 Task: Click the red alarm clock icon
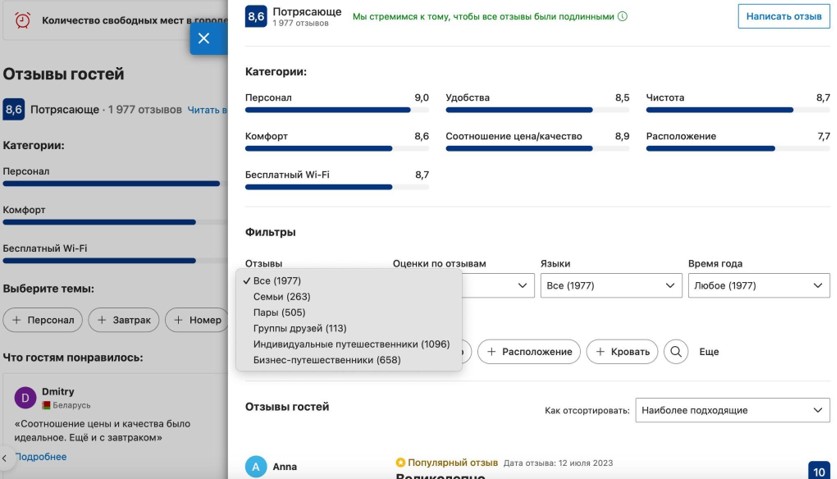click(23, 20)
